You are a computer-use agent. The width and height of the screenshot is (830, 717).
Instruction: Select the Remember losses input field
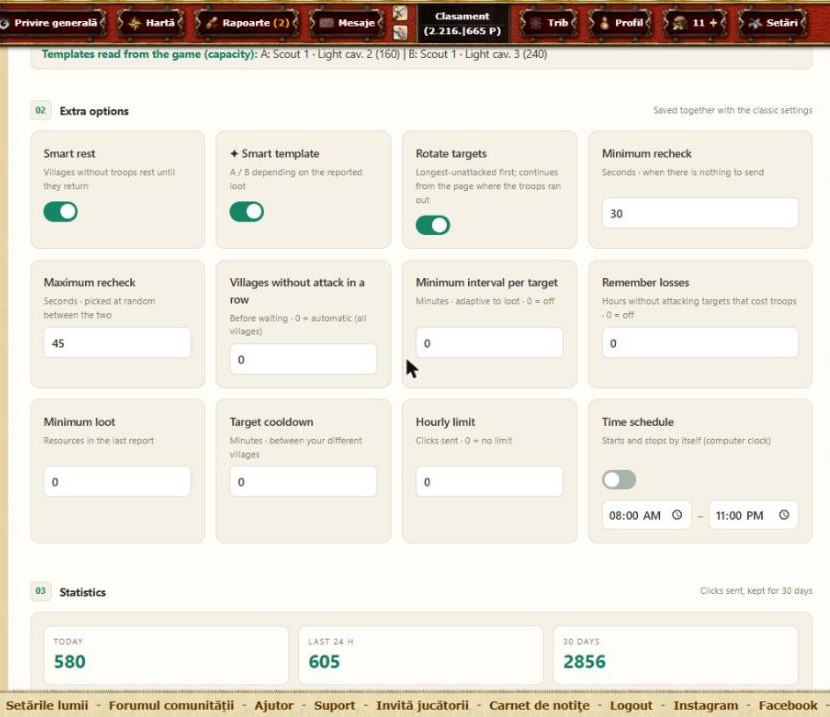700,343
